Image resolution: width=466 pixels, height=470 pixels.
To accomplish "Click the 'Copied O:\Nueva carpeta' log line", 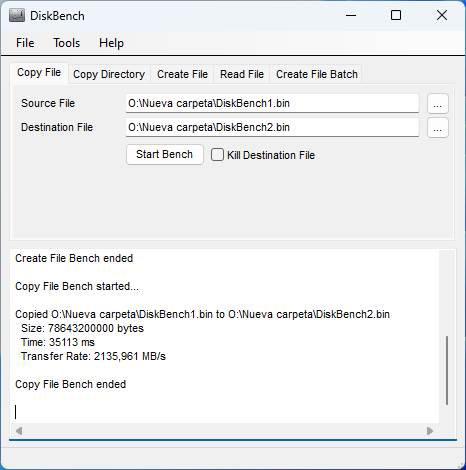I will pyautogui.click(x=202, y=314).
